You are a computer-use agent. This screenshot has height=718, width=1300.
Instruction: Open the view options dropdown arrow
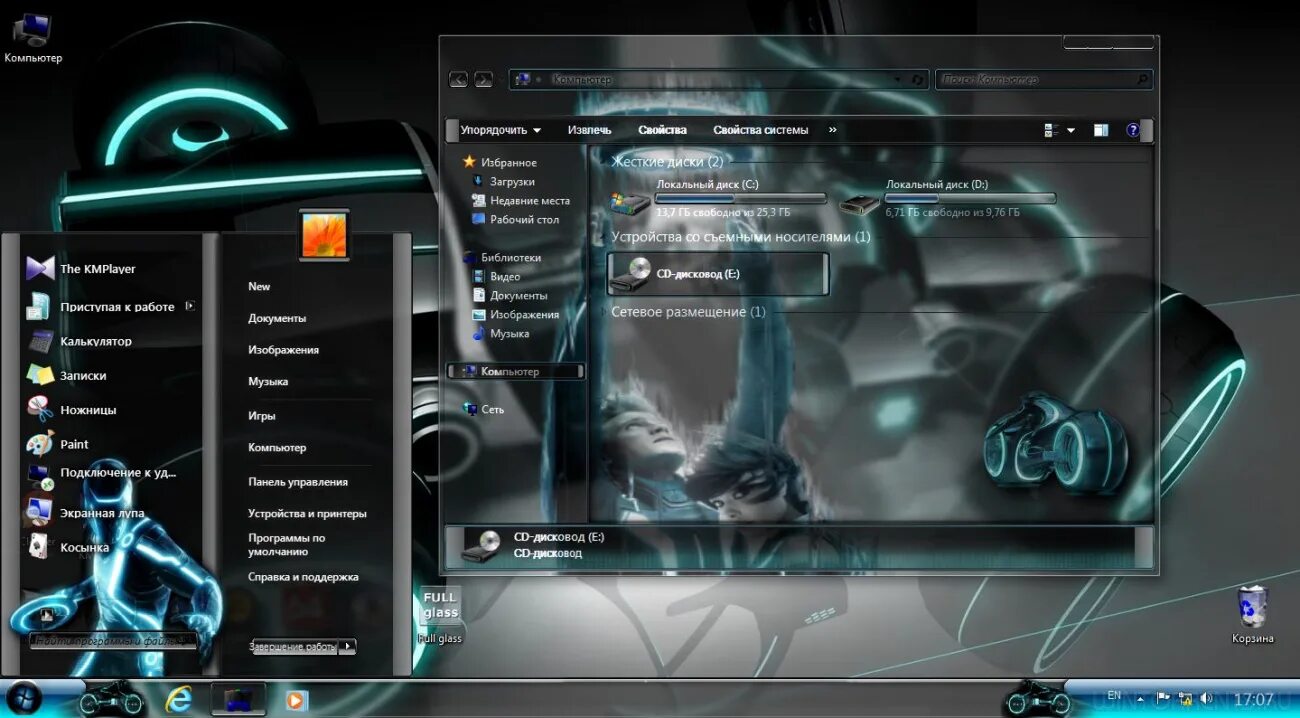(1071, 130)
